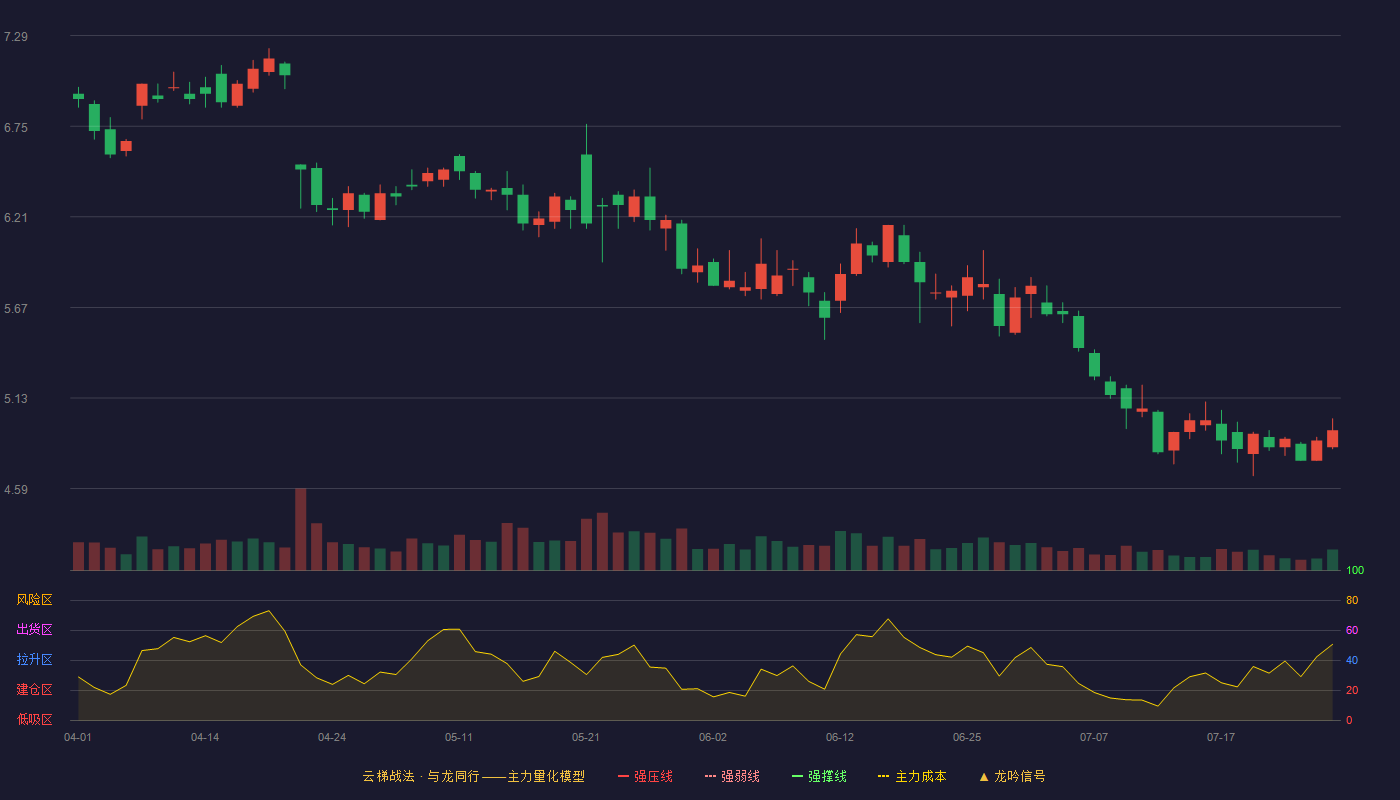
Task: Click the 07-17 date label
Action: coord(1221,737)
